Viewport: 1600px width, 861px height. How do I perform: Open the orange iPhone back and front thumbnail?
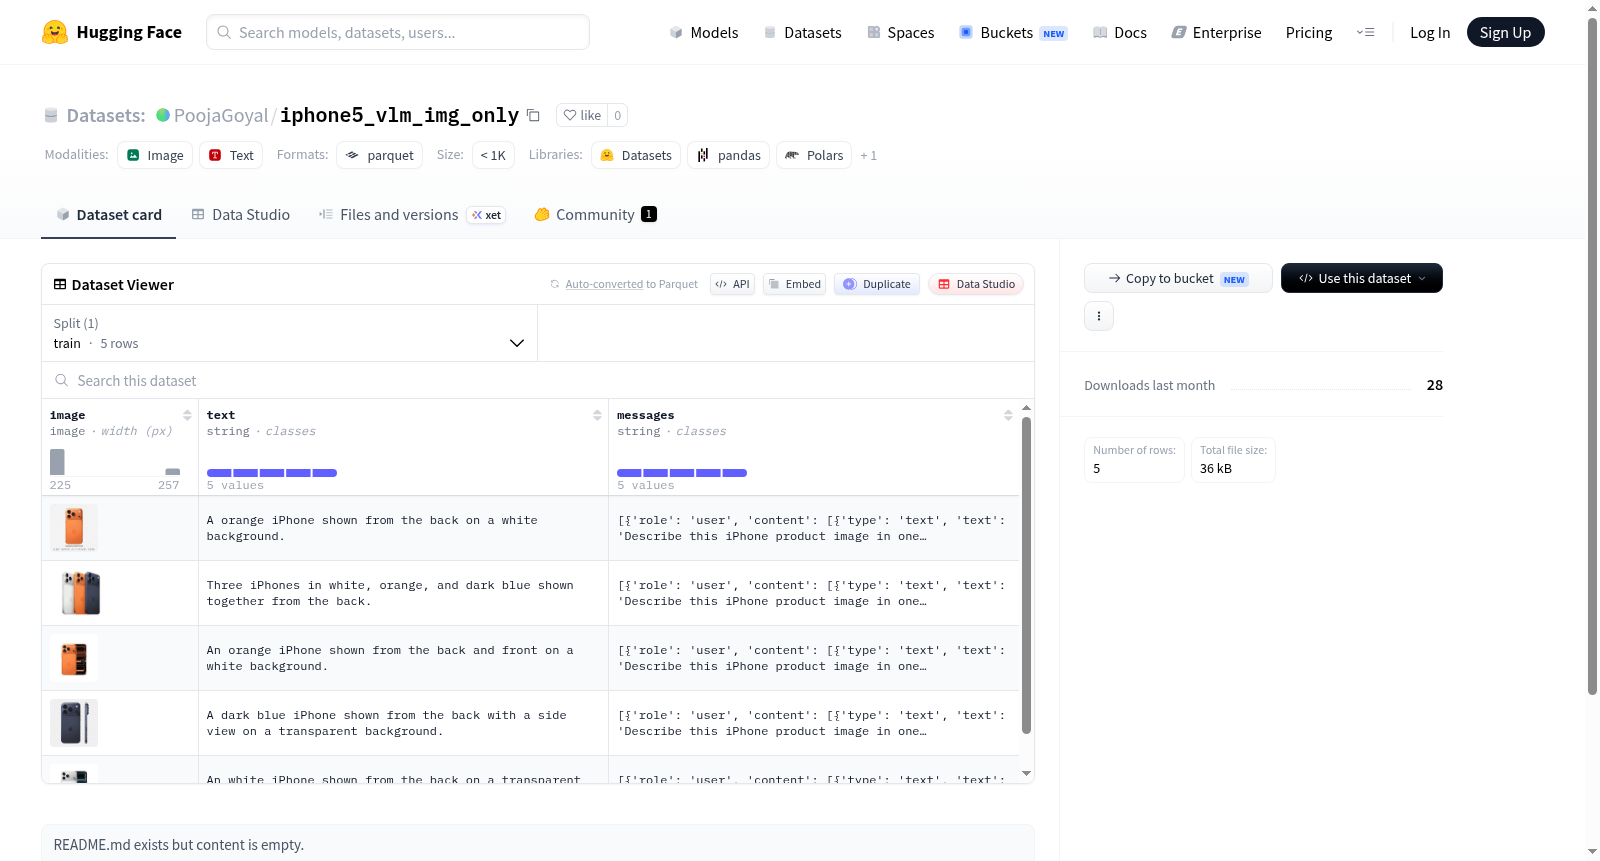[x=74, y=658]
